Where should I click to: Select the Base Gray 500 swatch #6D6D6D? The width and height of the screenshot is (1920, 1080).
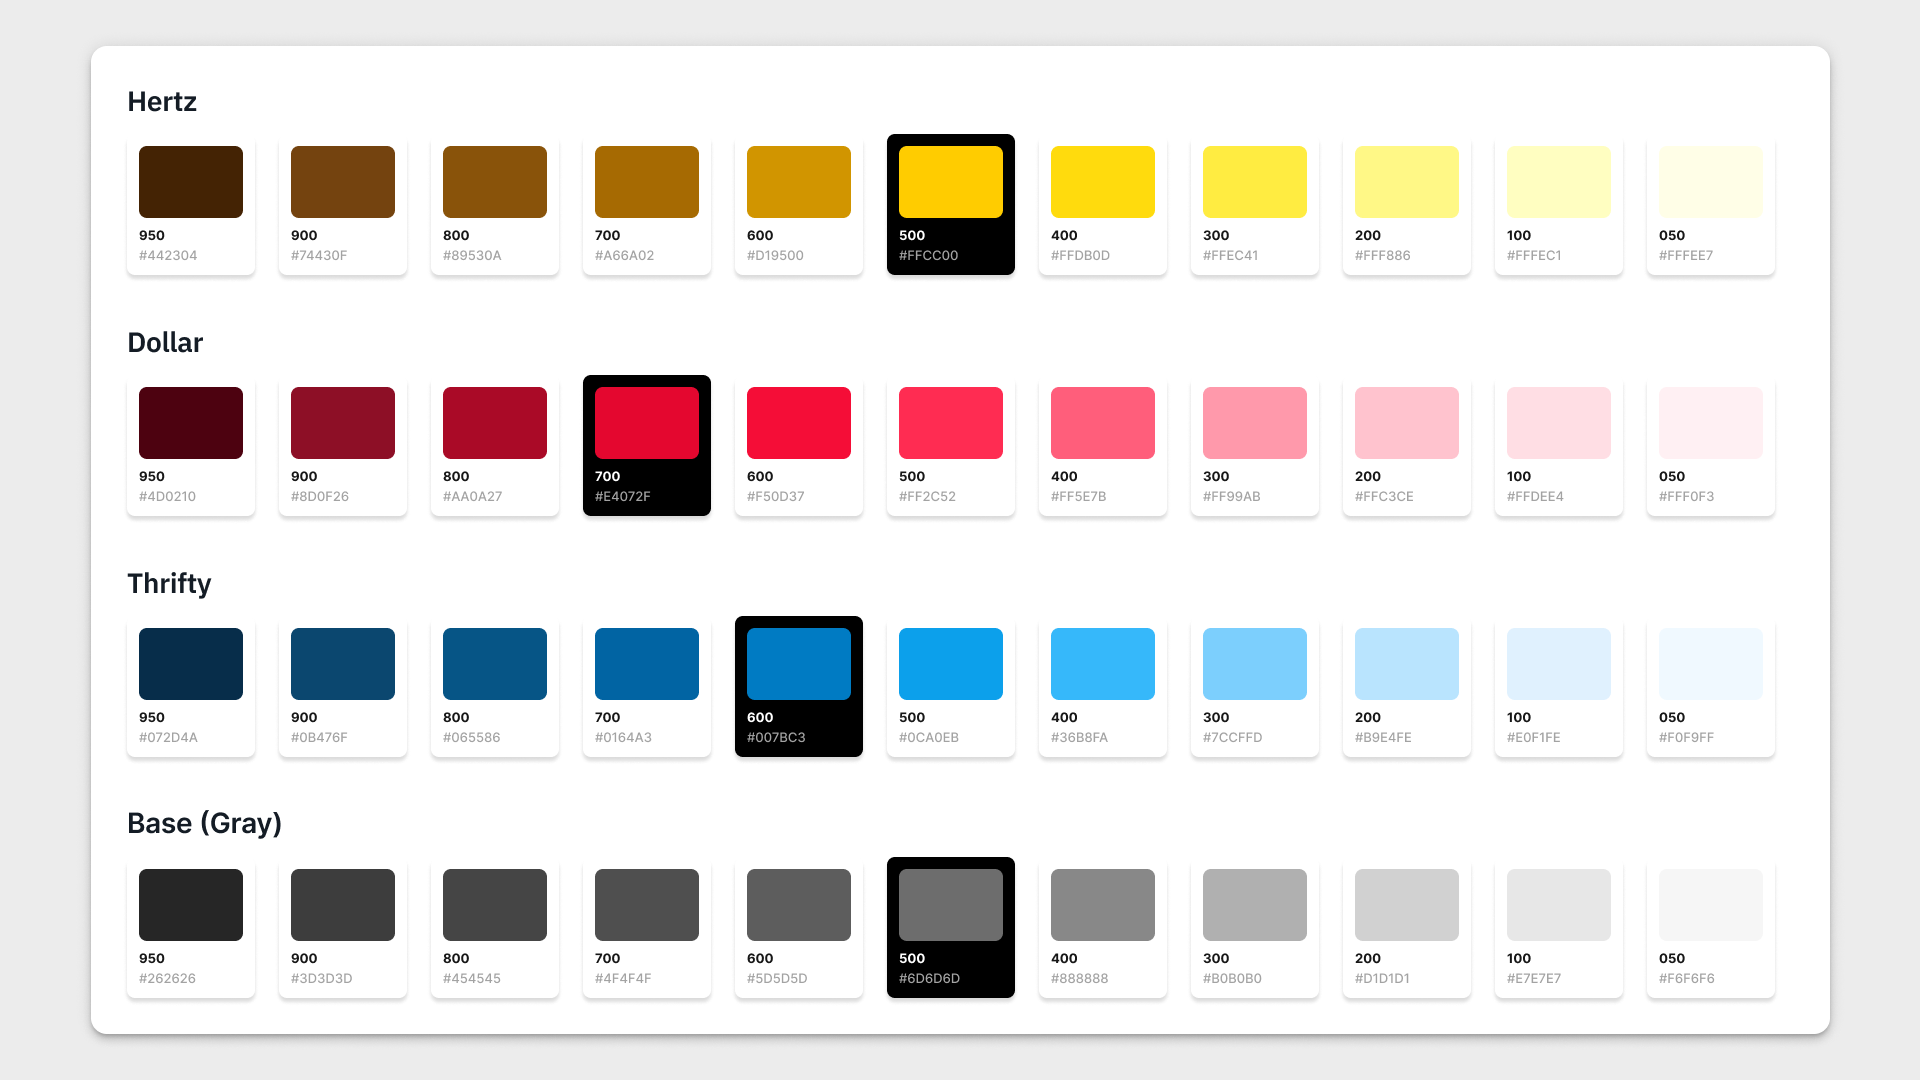click(950, 905)
